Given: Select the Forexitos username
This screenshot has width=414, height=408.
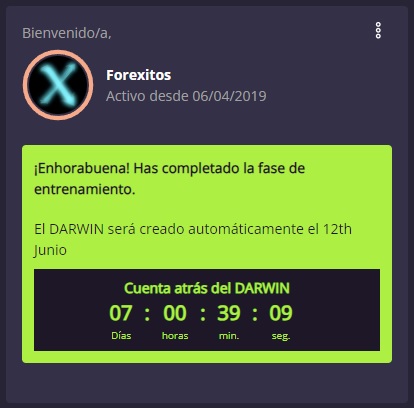Looking at the screenshot, I should click(x=139, y=75).
